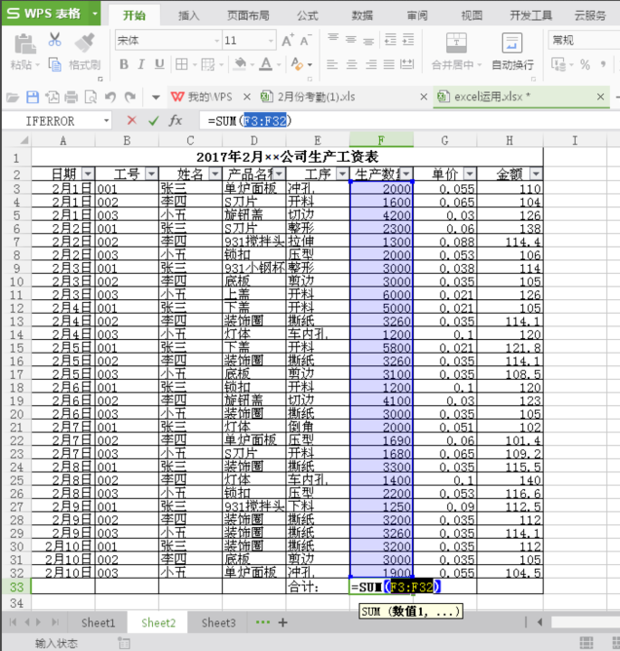Add a new sheet with plus icon
The height and width of the screenshot is (651, 620).
tap(283, 622)
